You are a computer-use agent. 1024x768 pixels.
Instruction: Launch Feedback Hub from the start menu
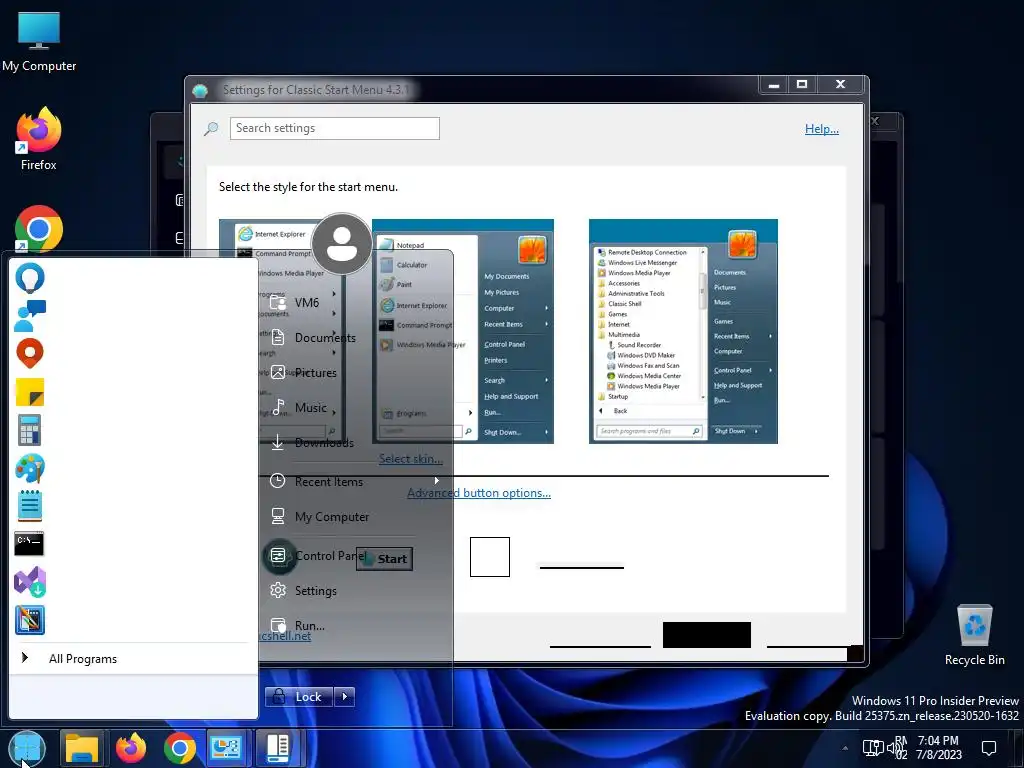(x=30, y=315)
